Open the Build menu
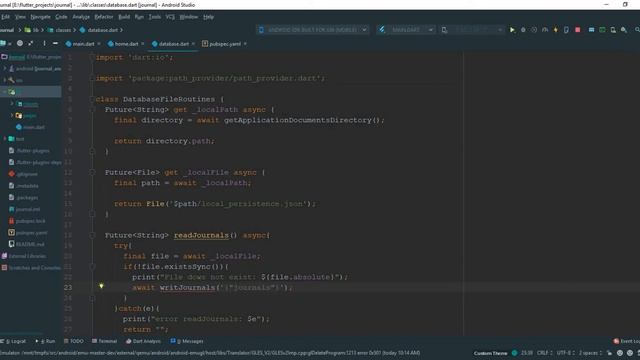 coord(124,17)
